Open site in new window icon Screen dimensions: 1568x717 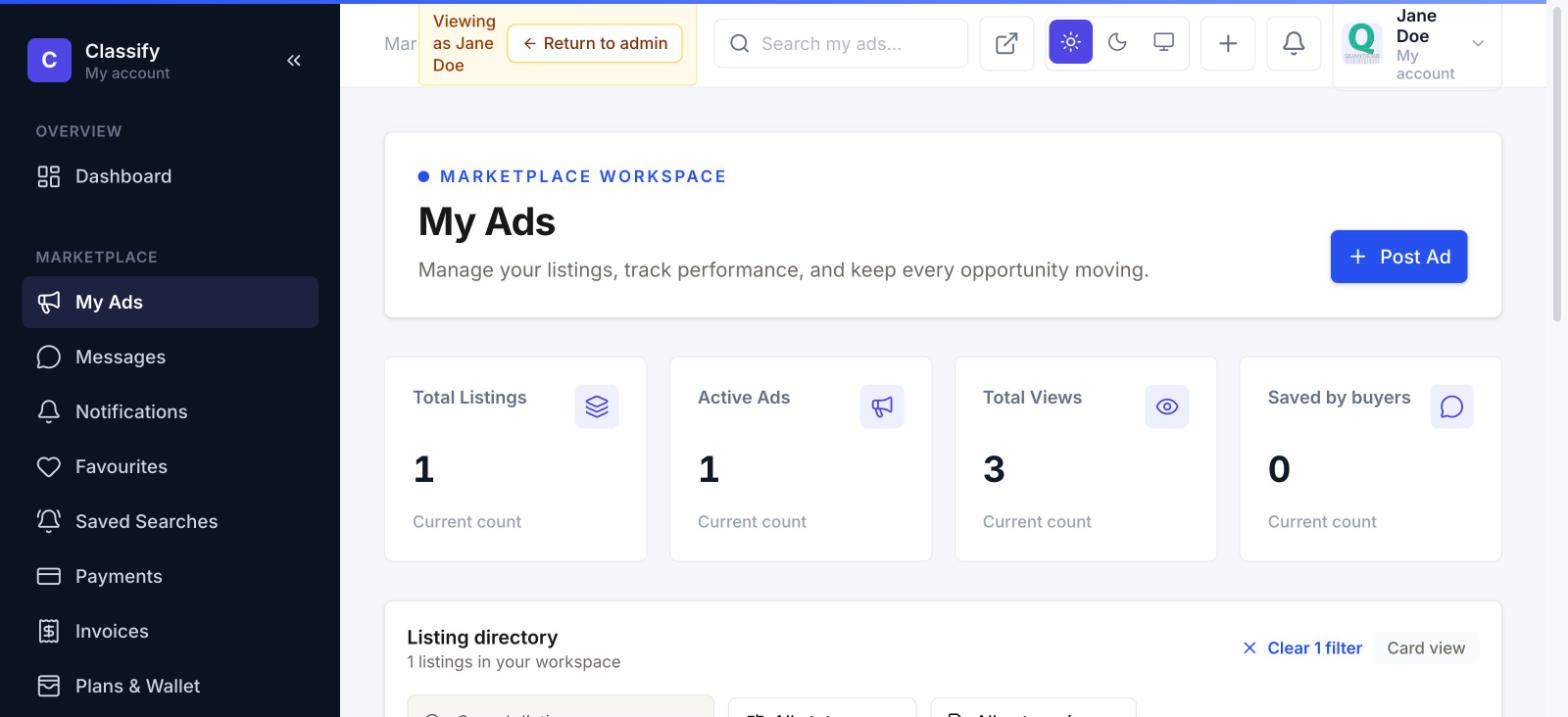(1007, 44)
